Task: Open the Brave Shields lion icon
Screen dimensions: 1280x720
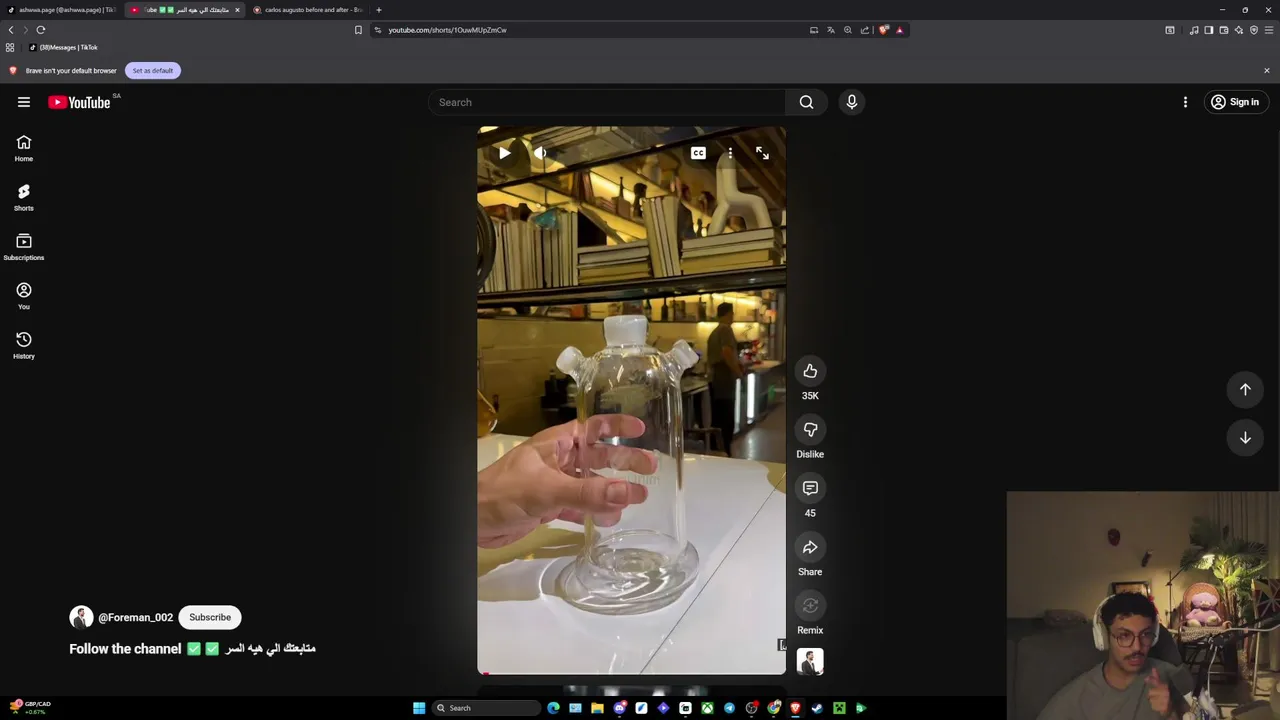Action: 884,30
